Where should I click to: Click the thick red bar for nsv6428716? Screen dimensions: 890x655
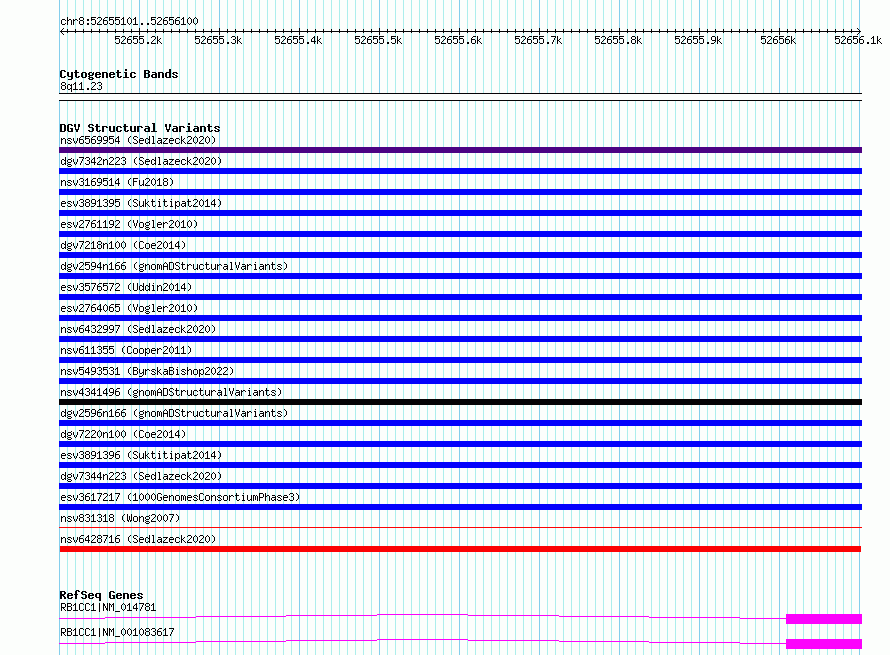click(460, 549)
